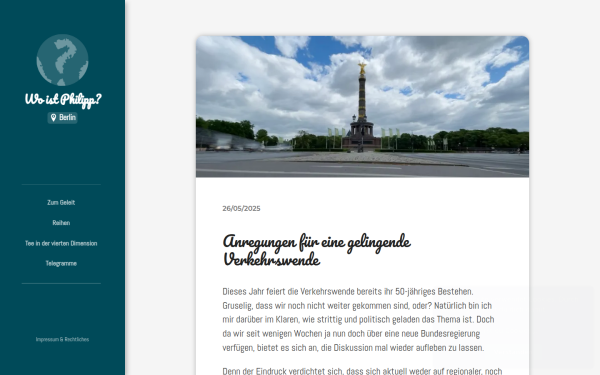Open the 'Impressum & Rechtliches' footer link

click(62, 339)
